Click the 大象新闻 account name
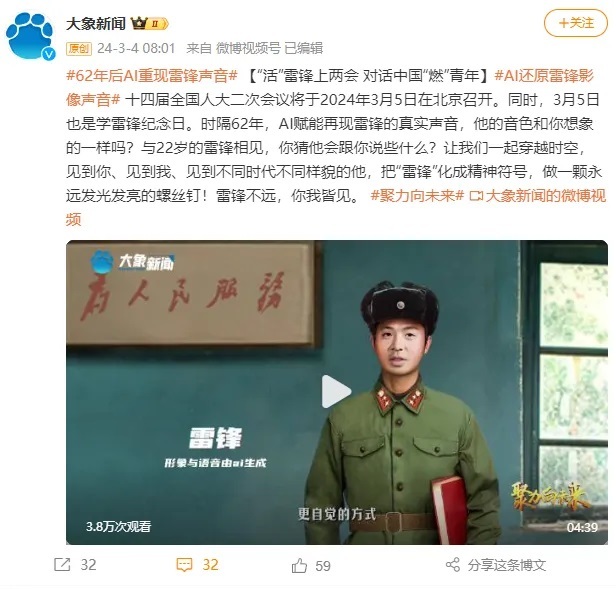 (95, 24)
